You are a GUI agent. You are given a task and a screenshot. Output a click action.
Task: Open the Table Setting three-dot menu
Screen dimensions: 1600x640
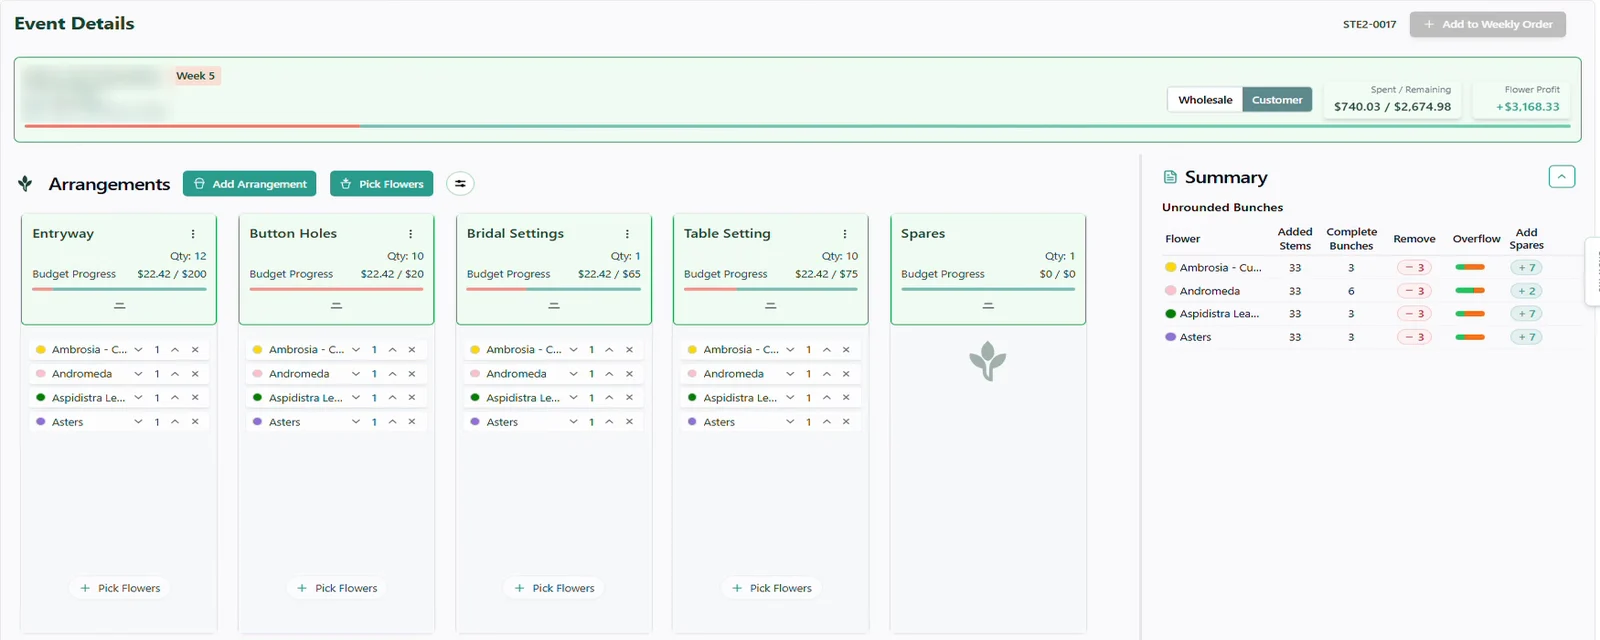click(844, 234)
